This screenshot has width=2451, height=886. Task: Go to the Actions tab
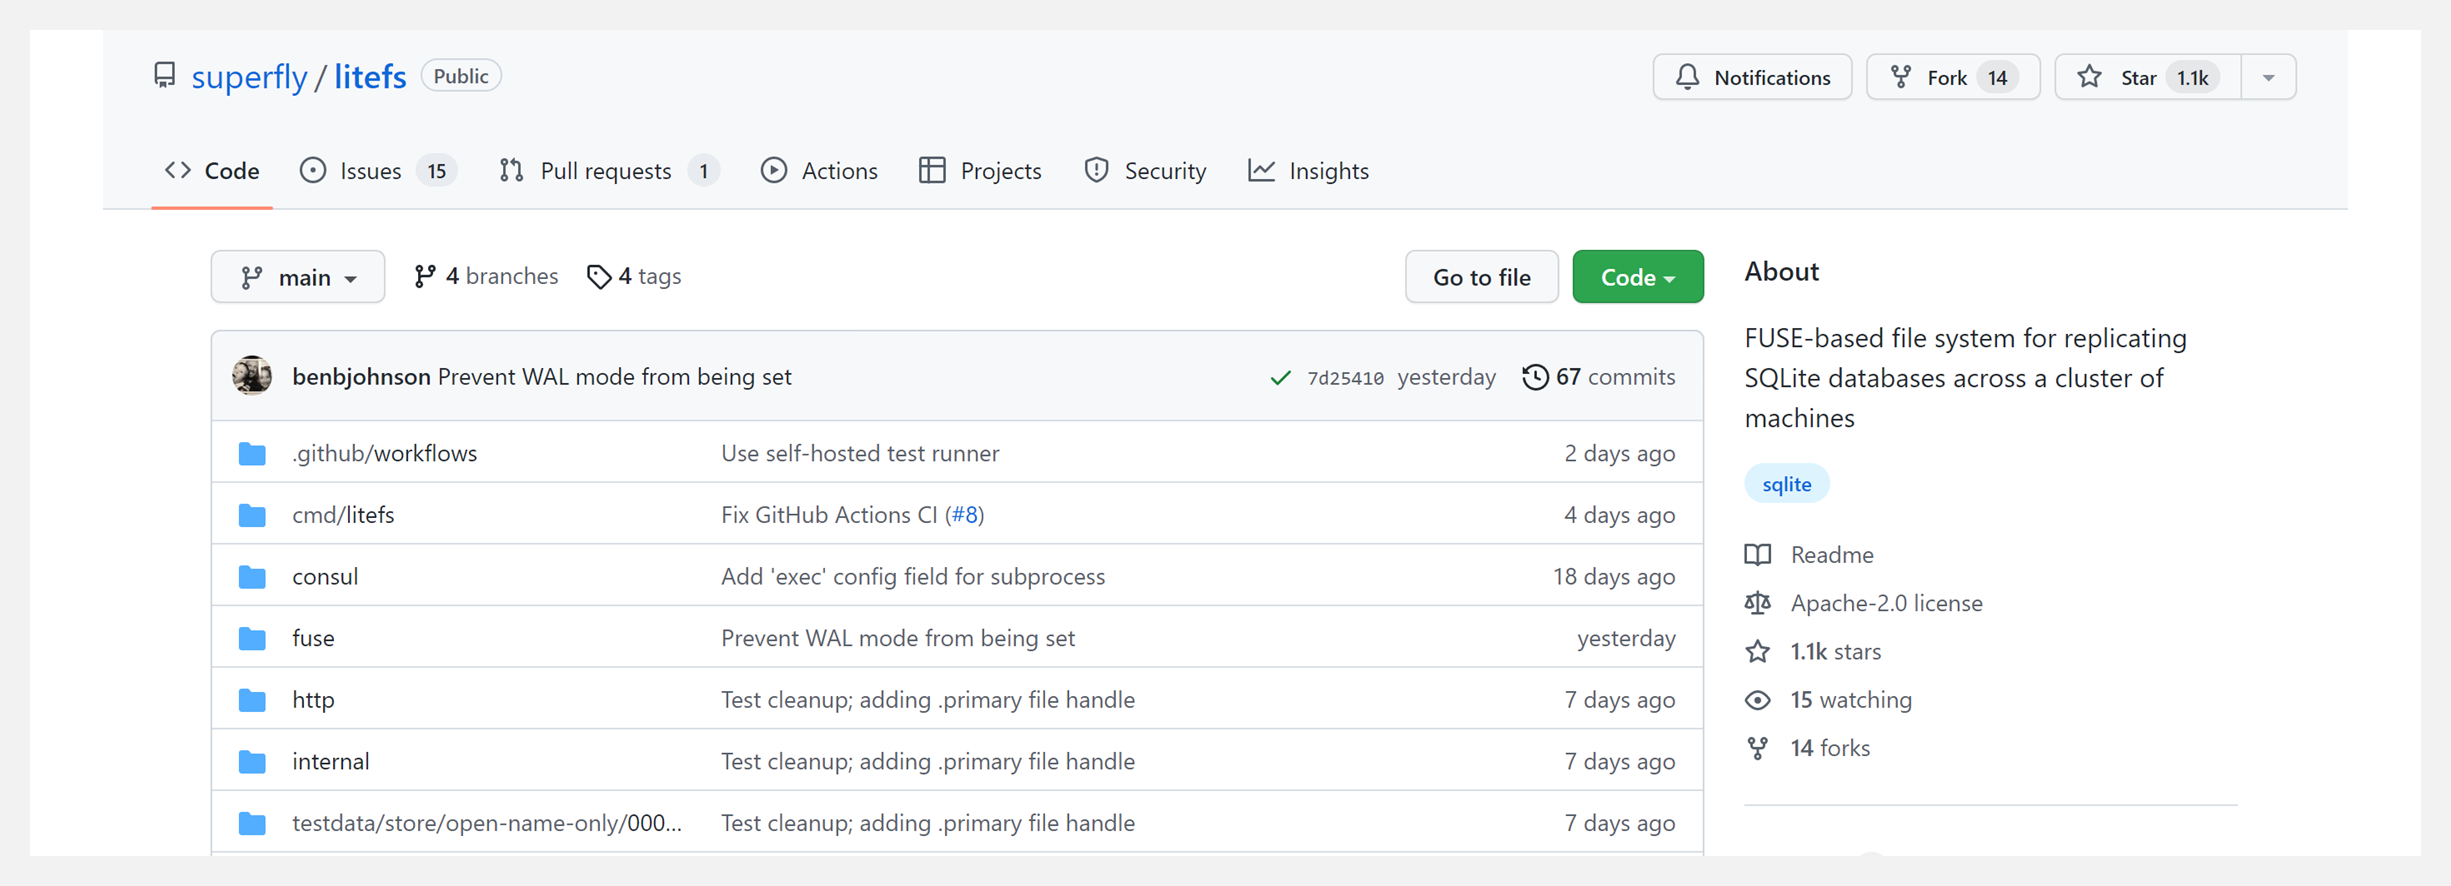819,171
